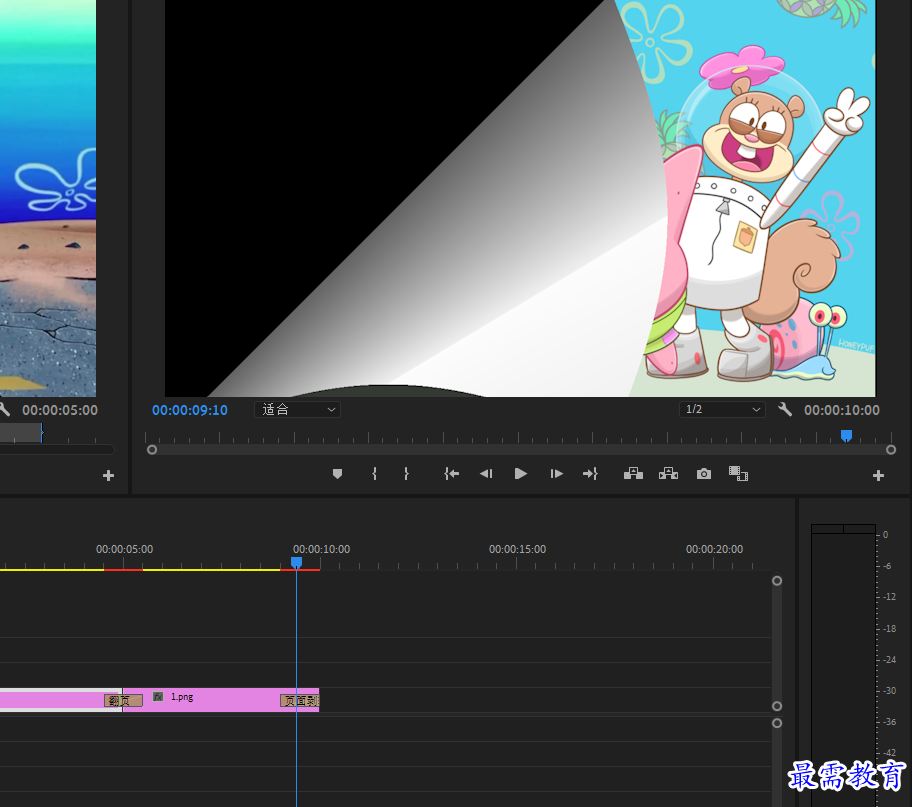This screenshot has height=807, width=912.
Task: Click the Program monitor playhead marker
Action: [x=846, y=436]
